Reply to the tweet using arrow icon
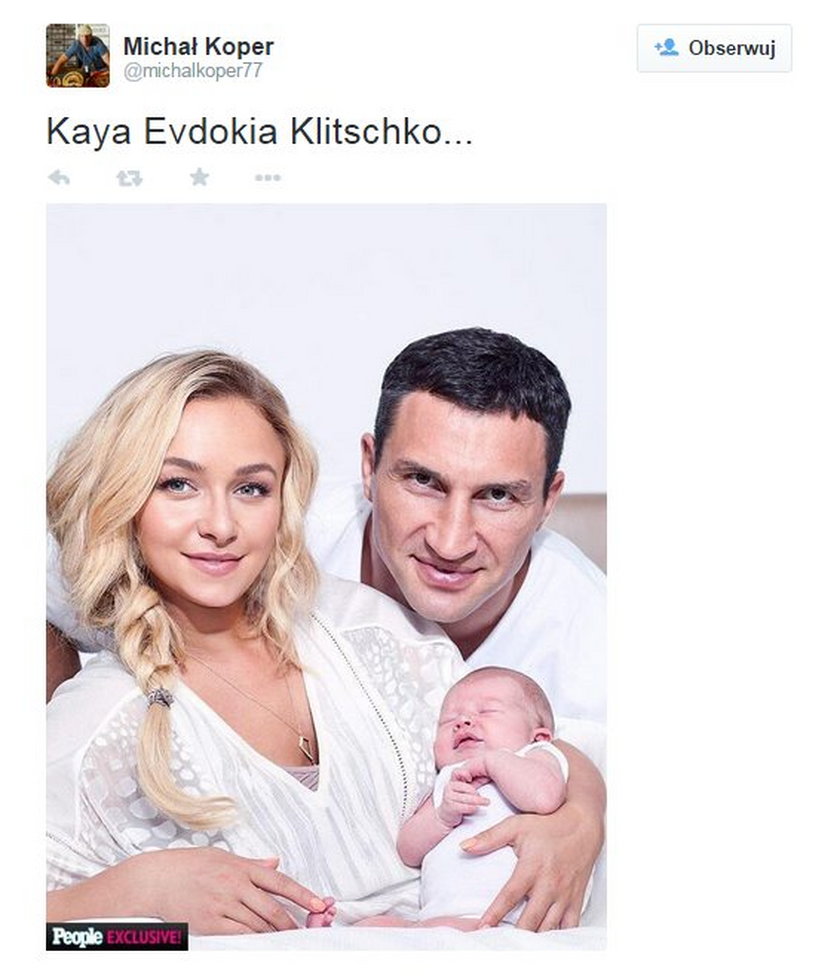 click(x=59, y=178)
